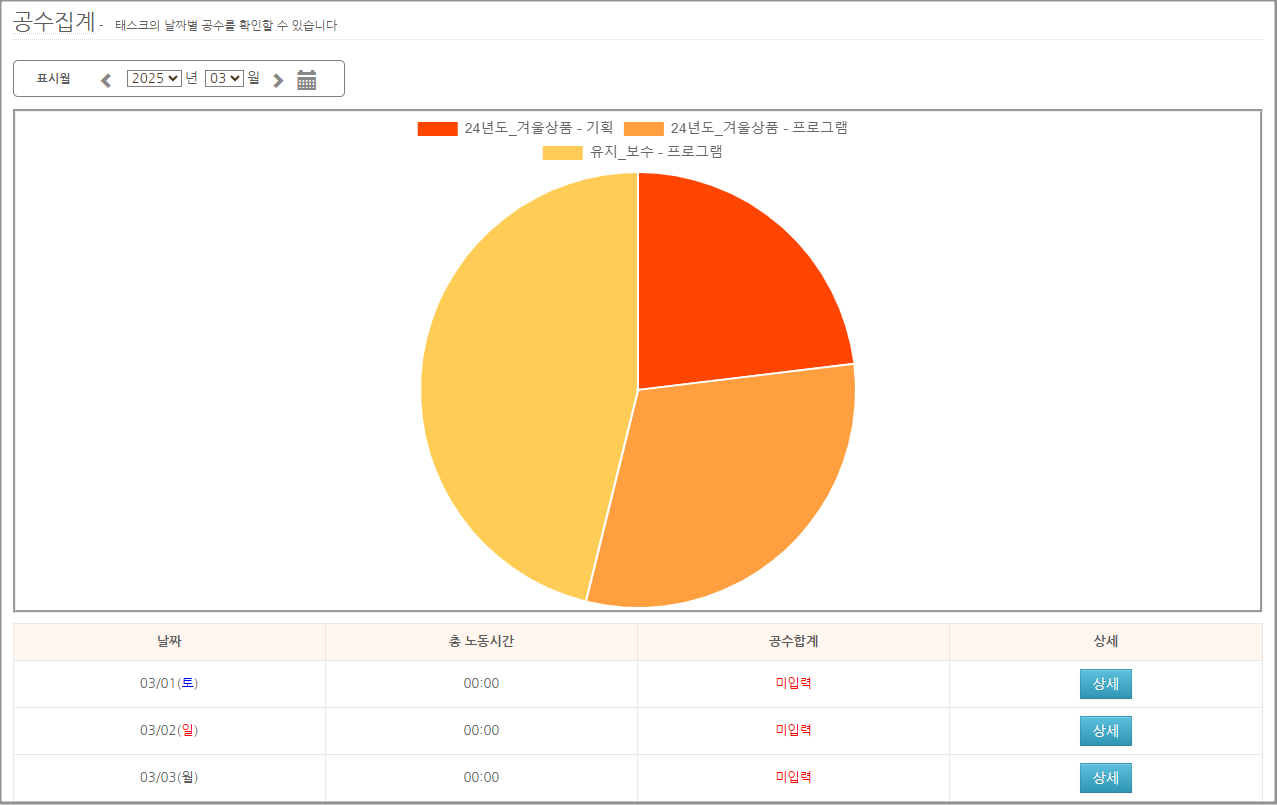
Task: Open the year 2025 dropdown
Action: click(x=154, y=78)
